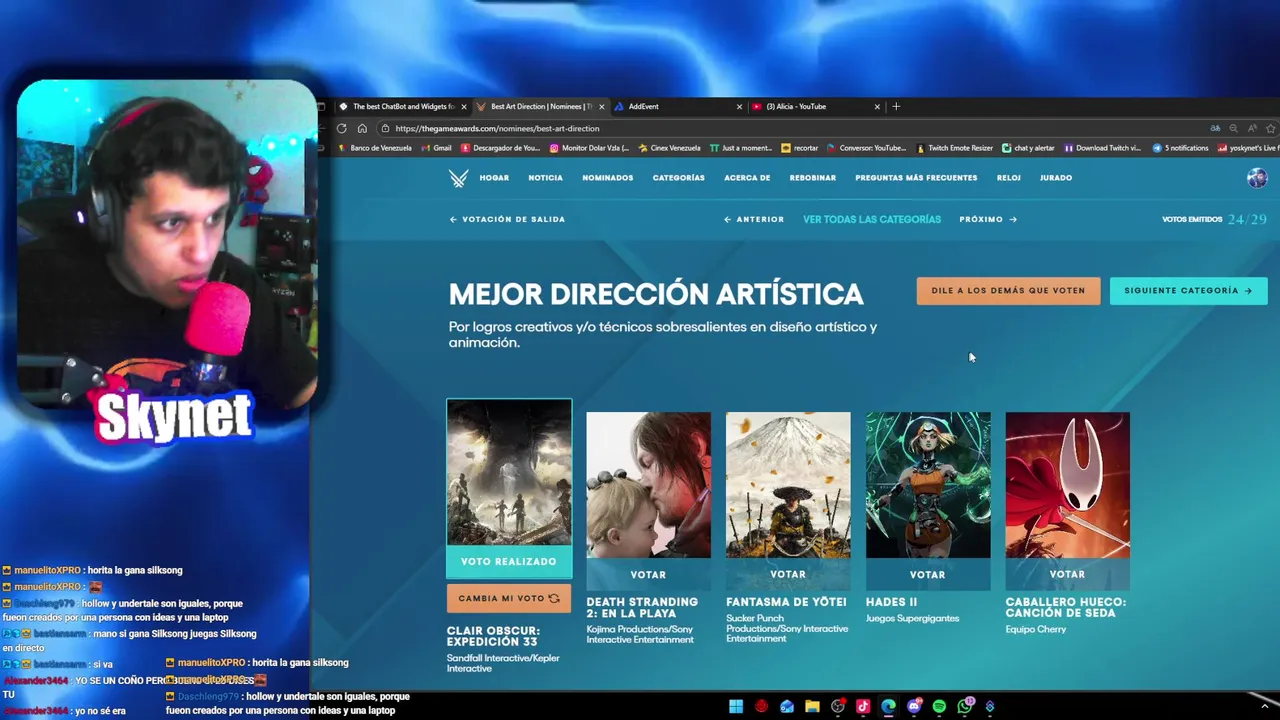The image size is (1280, 720).
Task: Click Hades II cover image
Action: click(928, 485)
